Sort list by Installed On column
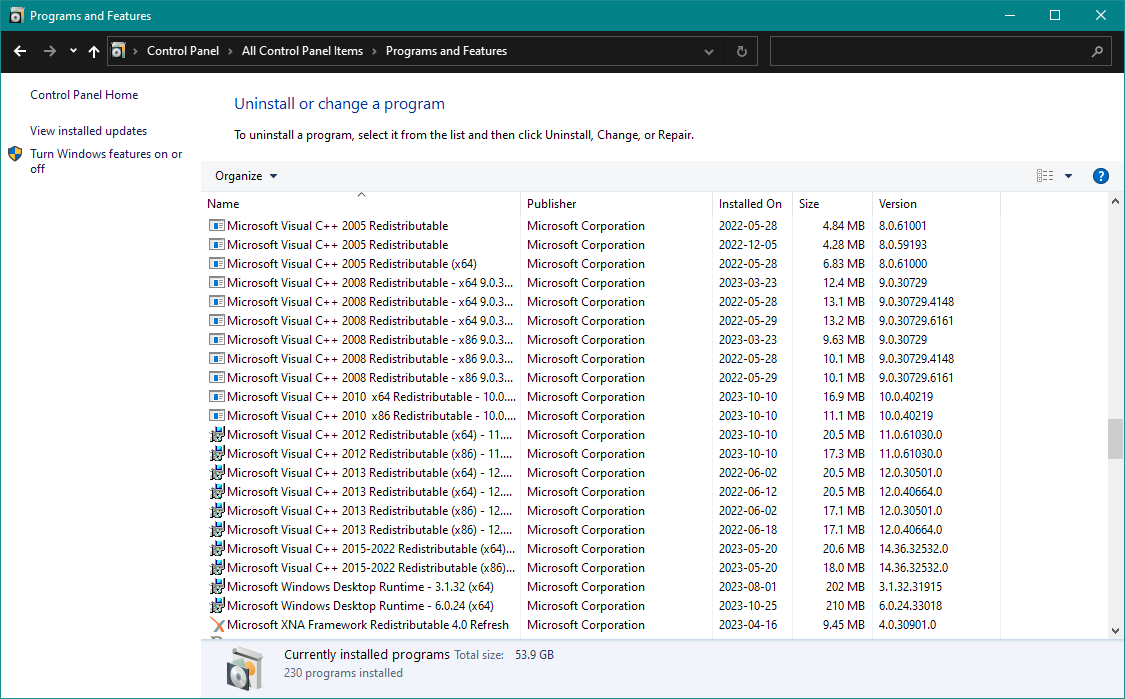This screenshot has height=699, width=1125. point(752,204)
